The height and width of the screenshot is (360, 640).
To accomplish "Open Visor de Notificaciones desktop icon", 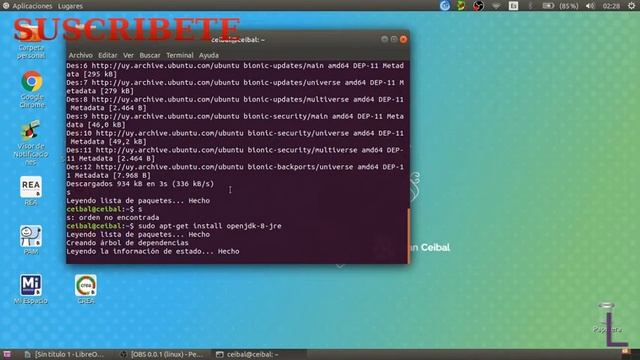I will pyautogui.click(x=31, y=142).
